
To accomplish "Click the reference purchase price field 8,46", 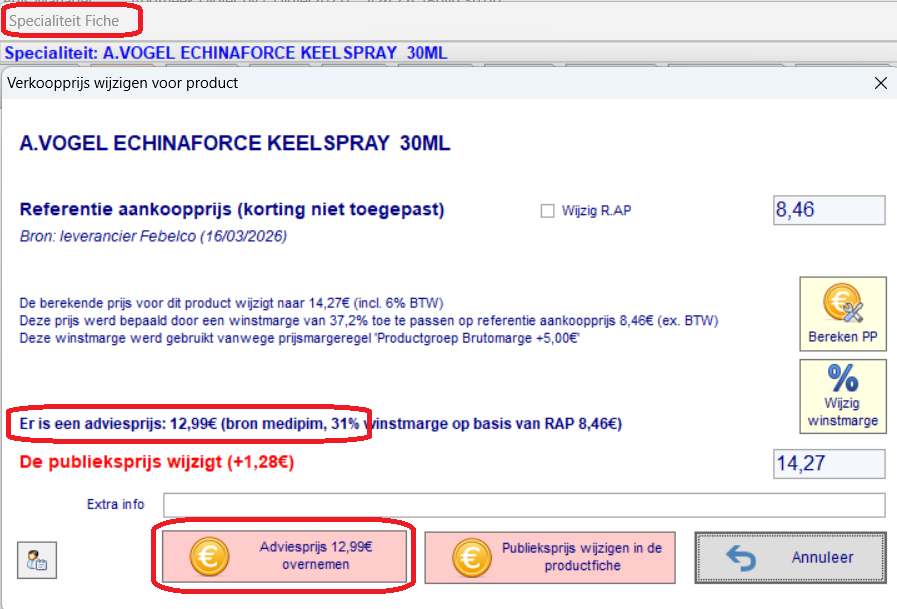I will pos(829,210).
